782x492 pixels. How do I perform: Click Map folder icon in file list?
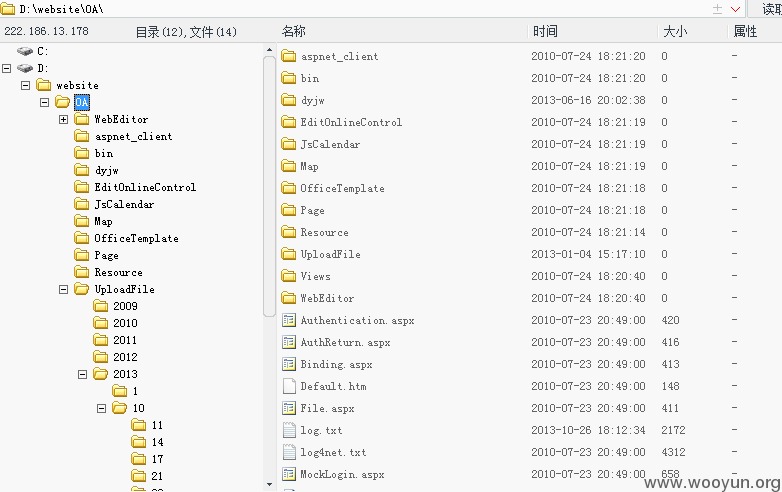(288, 166)
